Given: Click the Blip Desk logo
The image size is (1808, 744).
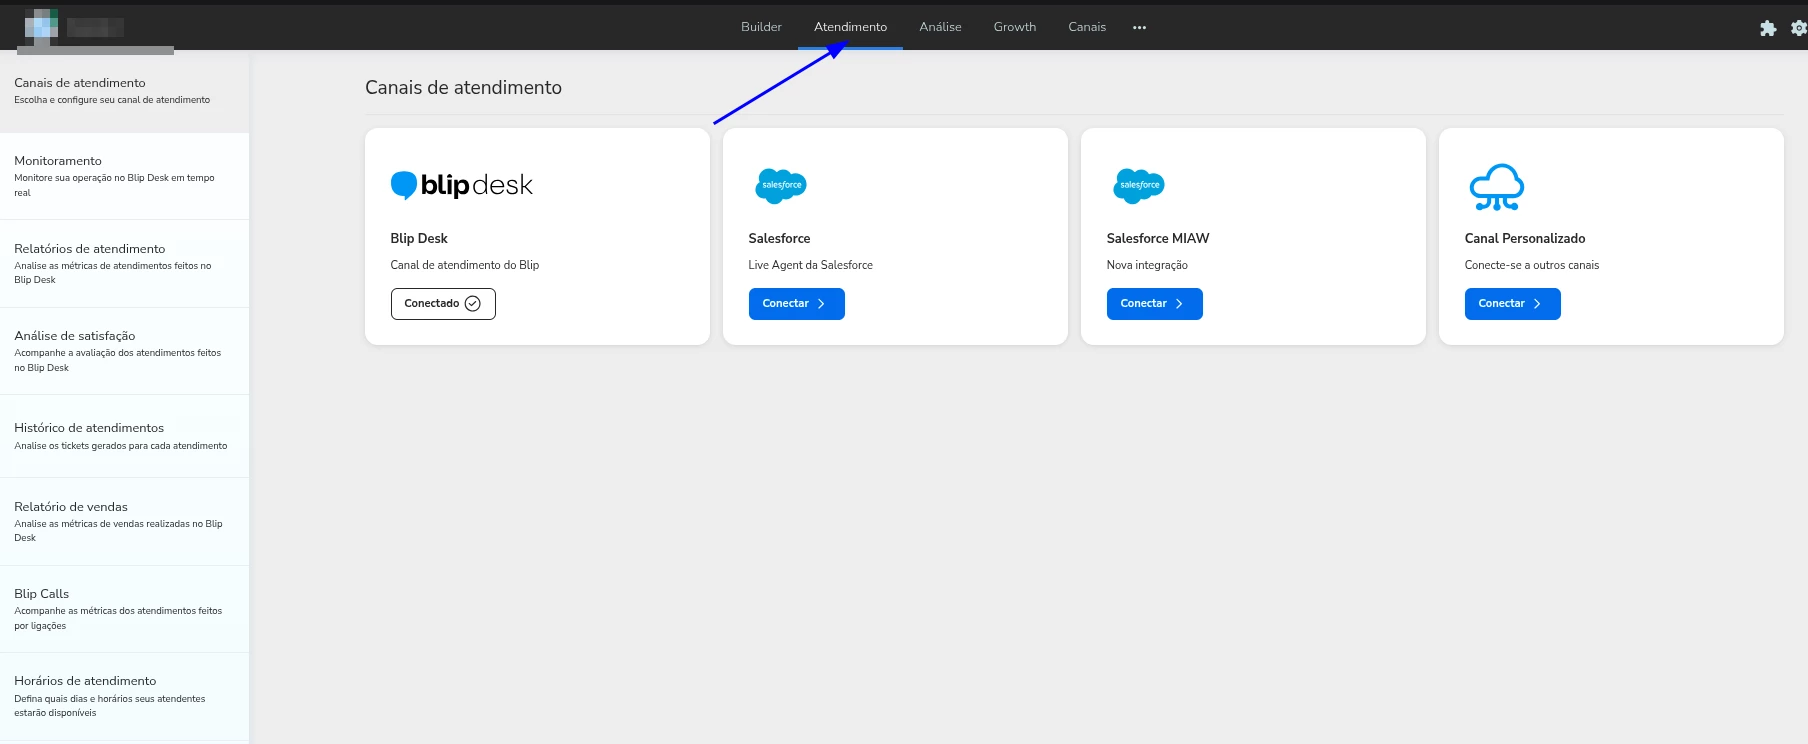Looking at the screenshot, I should tap(461, 185).
